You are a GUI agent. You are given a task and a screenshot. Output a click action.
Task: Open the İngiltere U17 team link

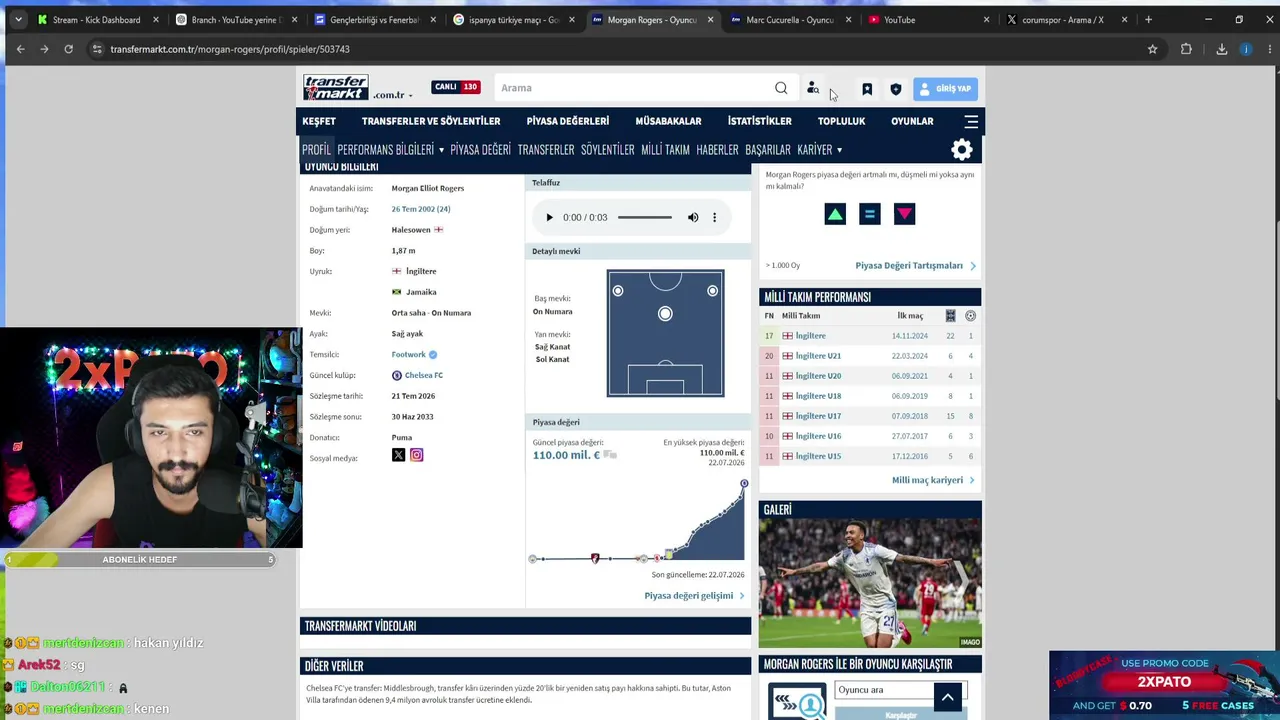tap(818, 416)
